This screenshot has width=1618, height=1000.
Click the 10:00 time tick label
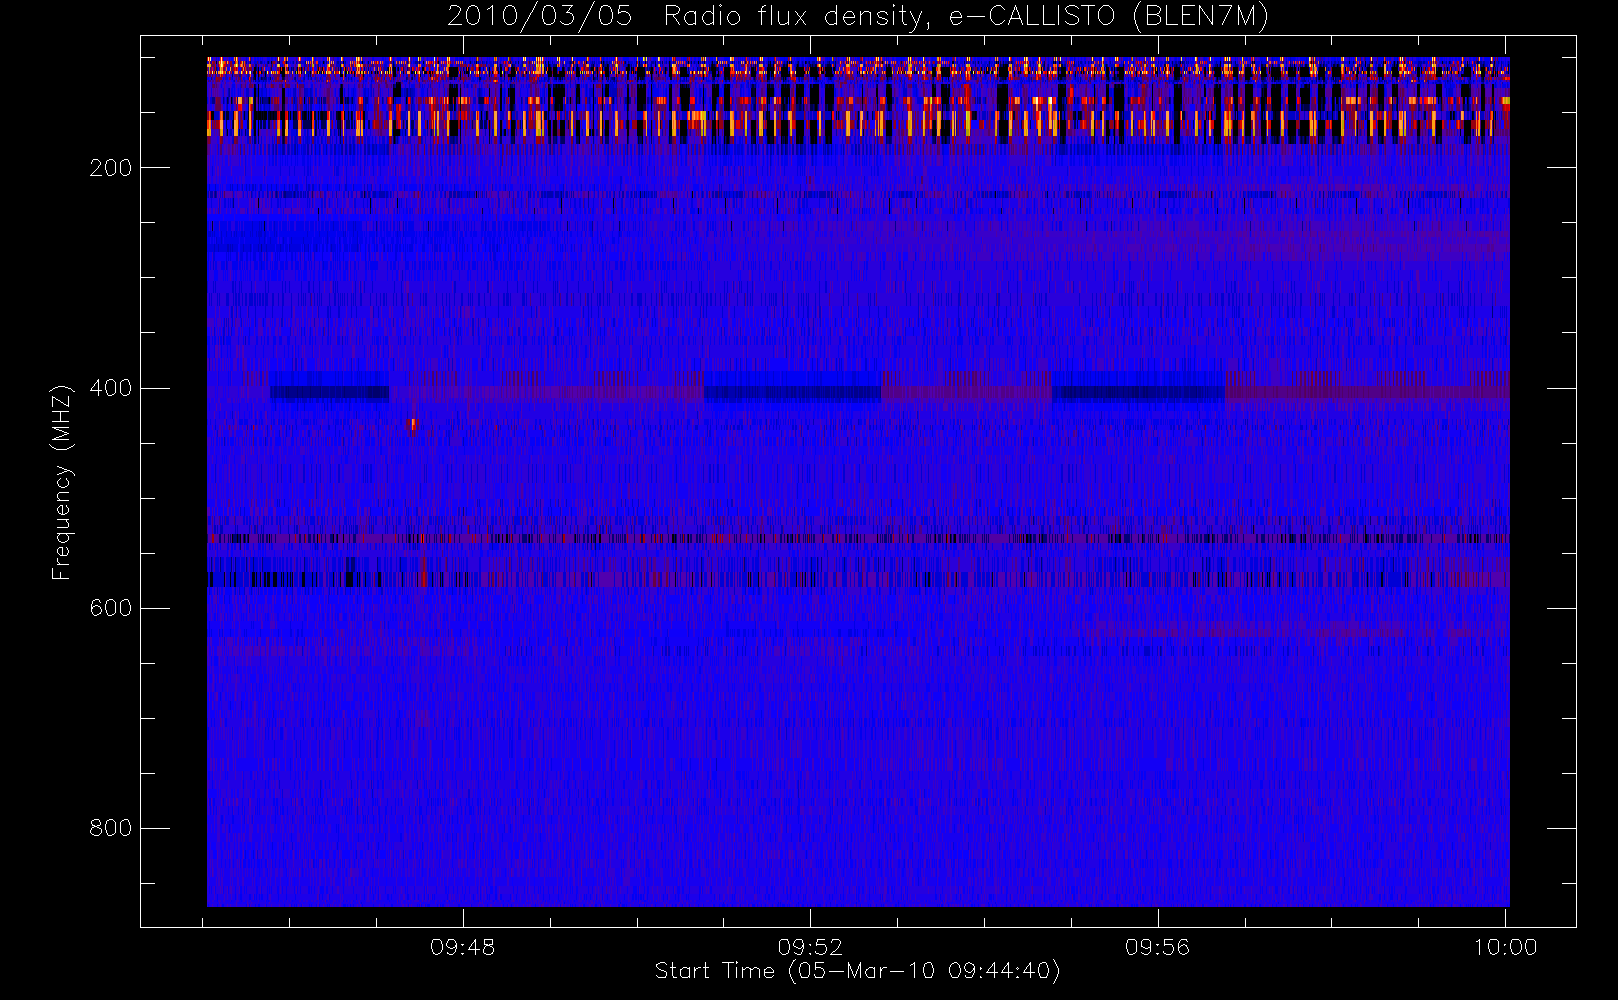tap(1505, 947)
